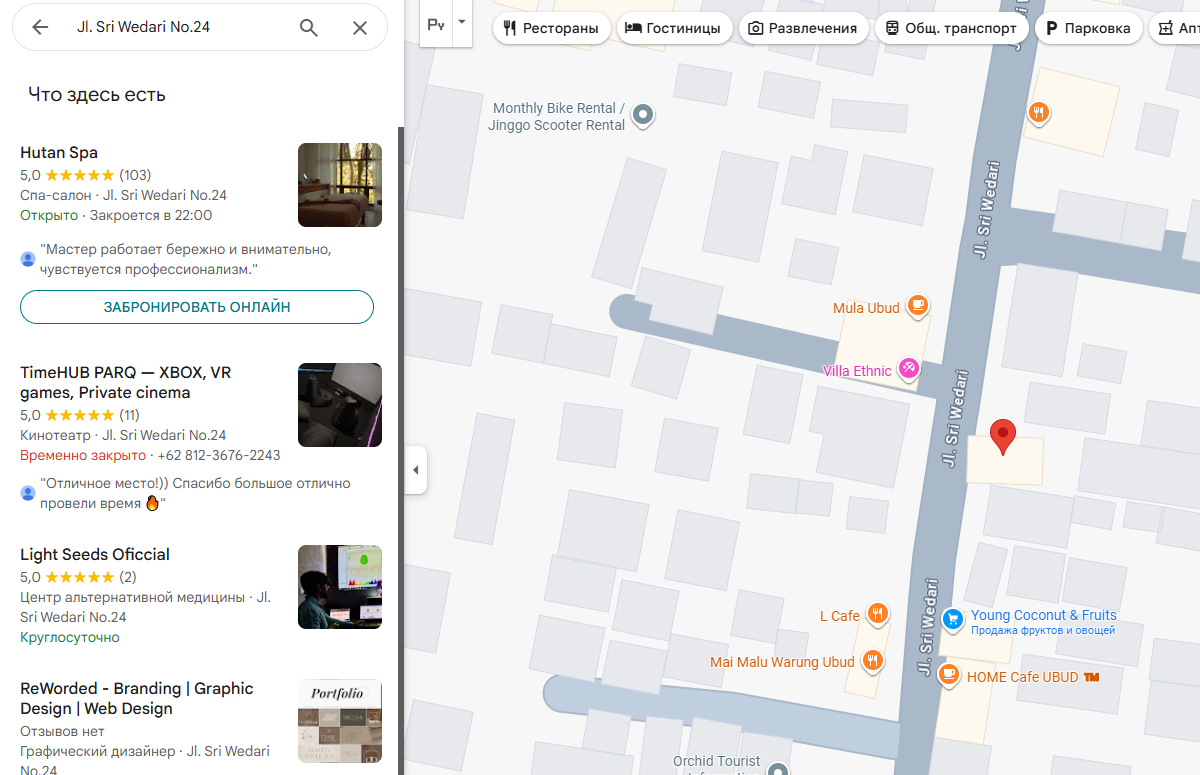
Task: Edit the search field 'Jl. Sri Wedari No.24'
Action: click(180, 27)
